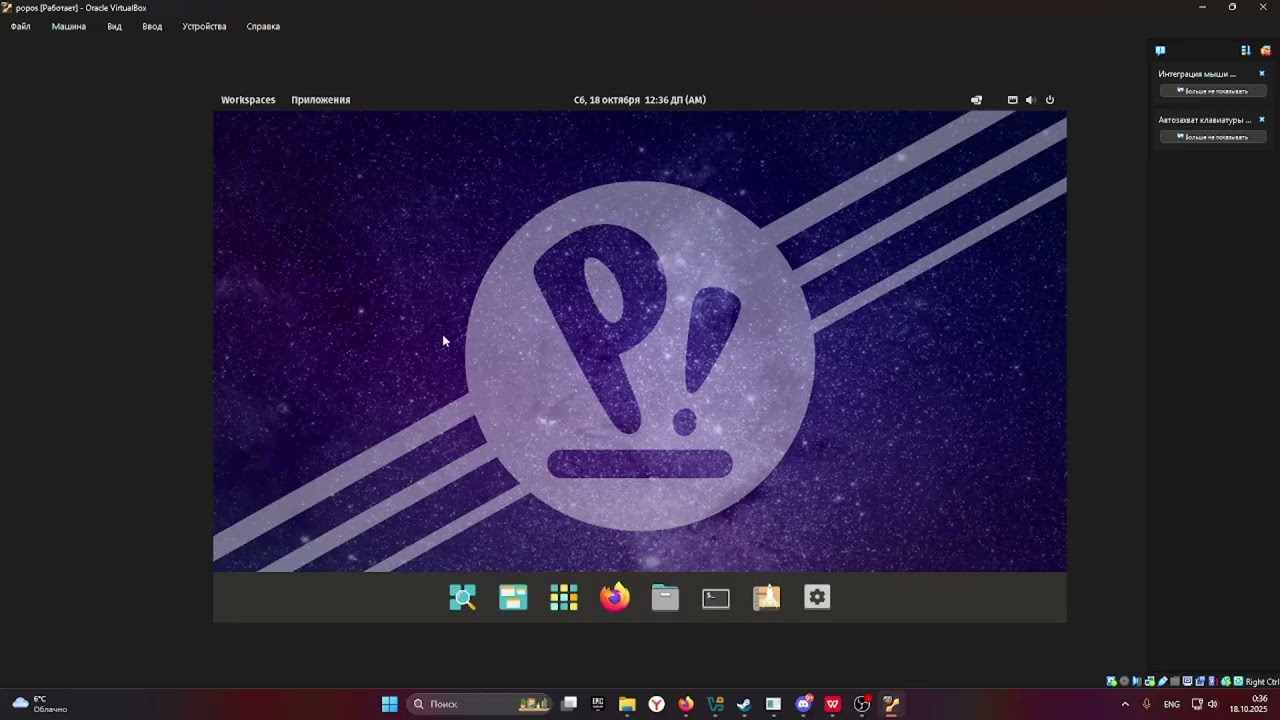Toggle notification sort order icon

(1246, 50)
